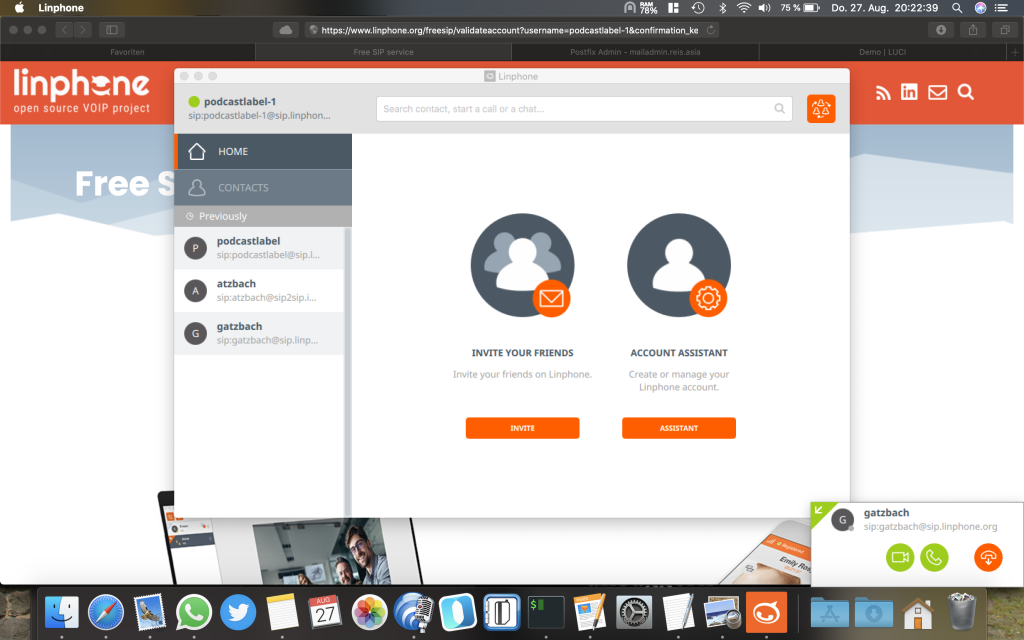Open the LinkedIn icon on linphone site

pyautogui.click(x=909, y=92)
